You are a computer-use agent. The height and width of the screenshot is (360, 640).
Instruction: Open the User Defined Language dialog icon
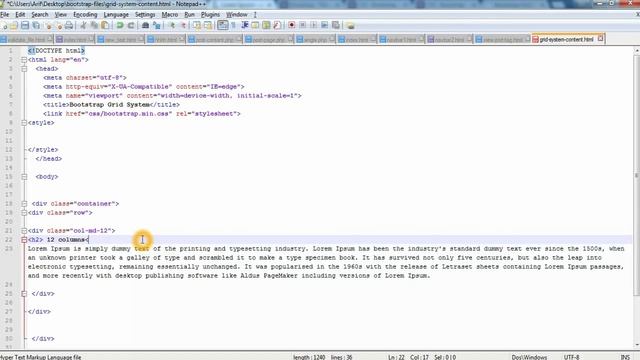click(x=255, y=26)
